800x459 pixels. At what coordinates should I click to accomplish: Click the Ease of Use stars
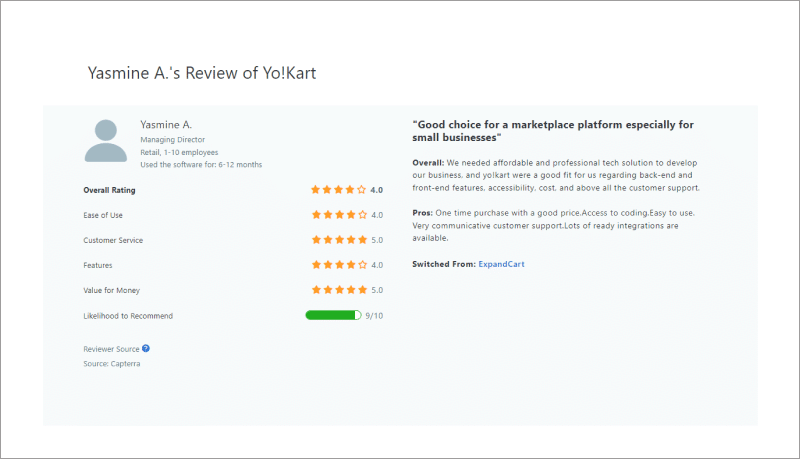point(339,215)
